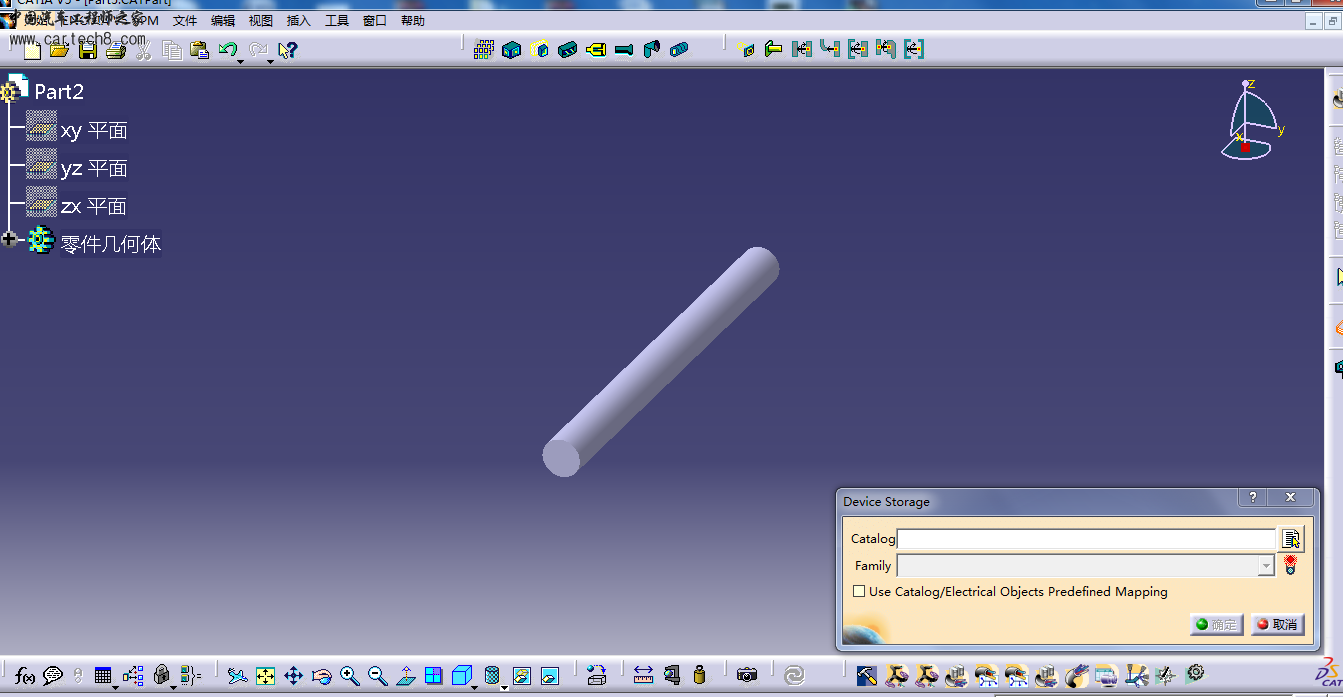
Task: Open the 编辑 menu
Action: [x=223, y=20]
